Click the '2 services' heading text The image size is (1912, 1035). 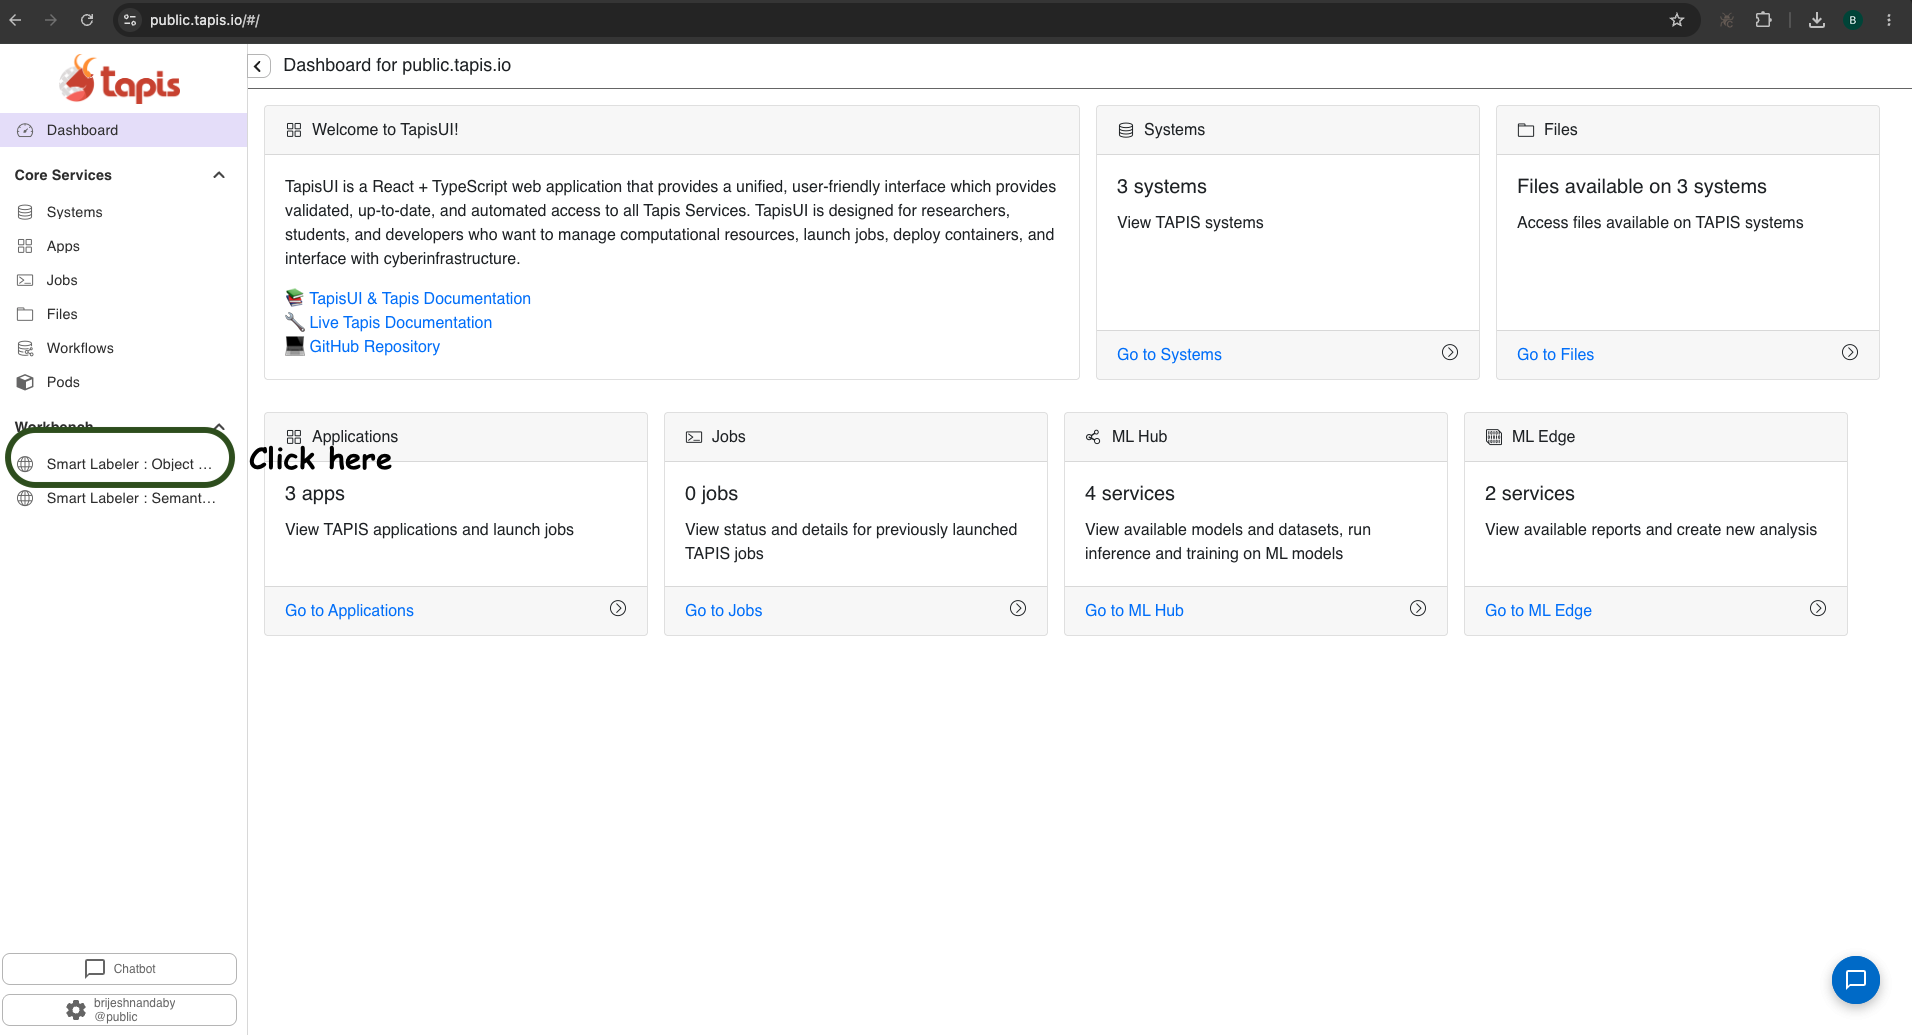(x=1530, y=494)
